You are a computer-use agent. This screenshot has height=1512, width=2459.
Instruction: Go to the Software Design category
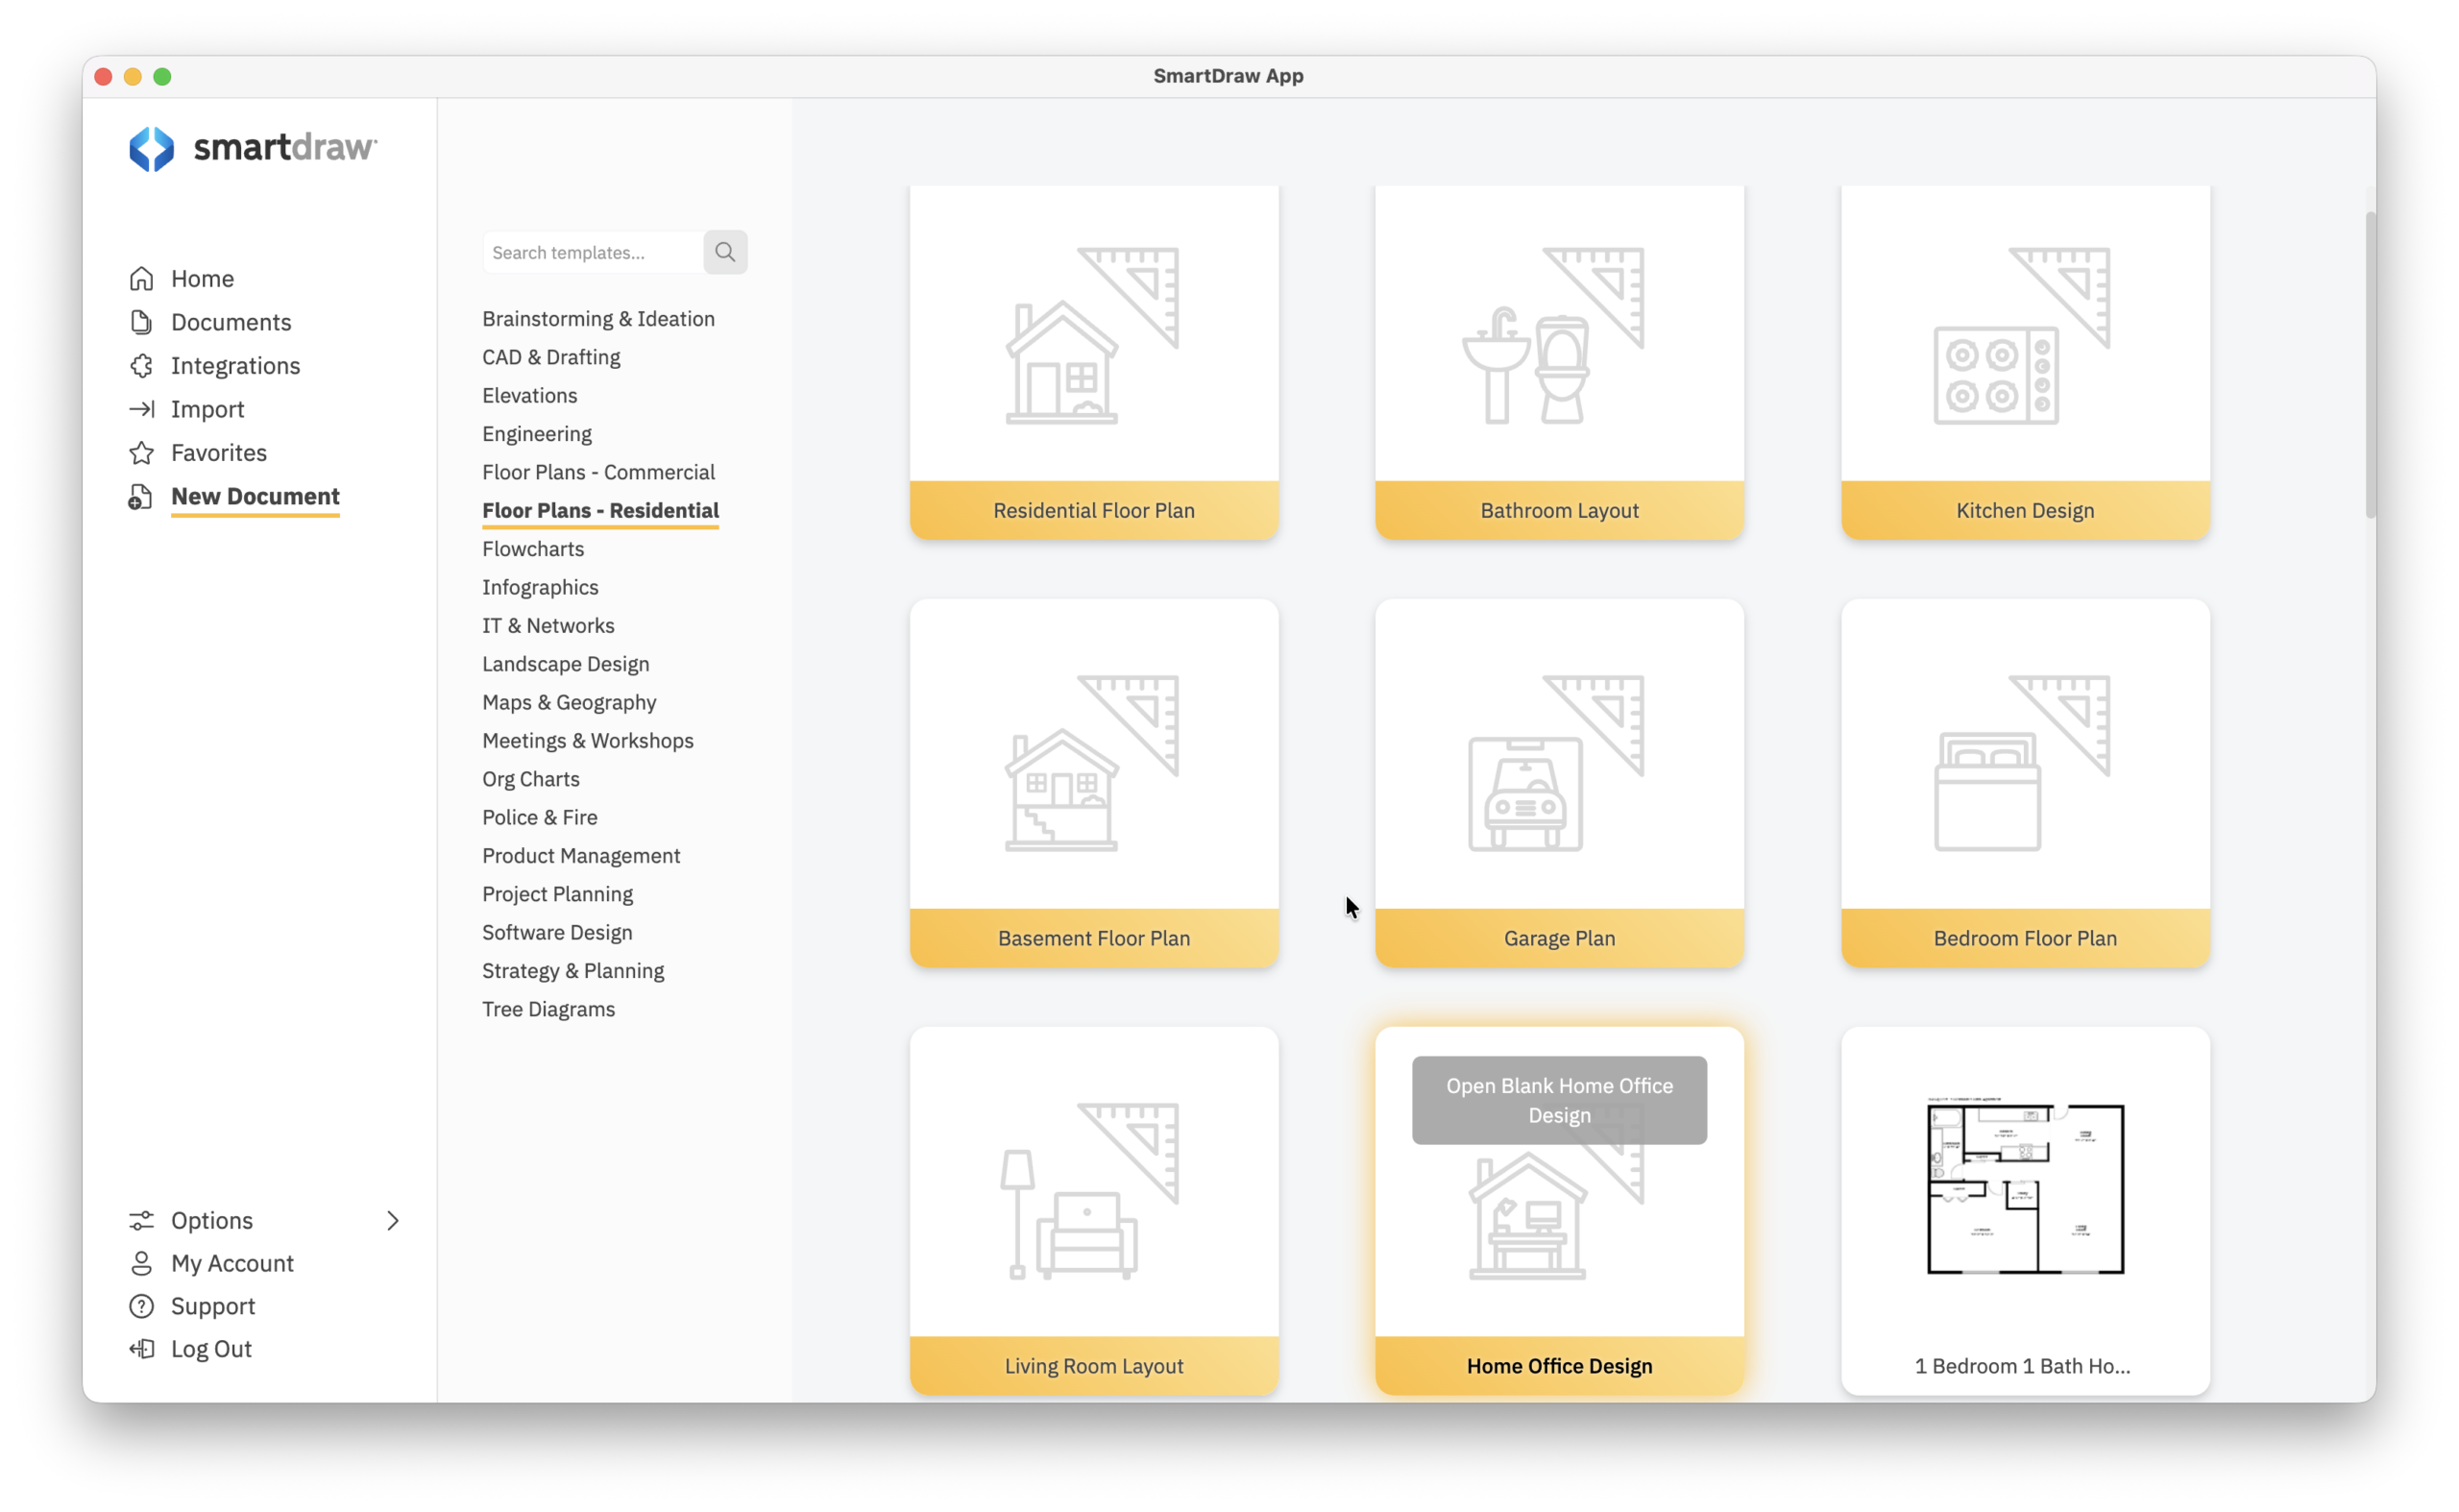557,932
